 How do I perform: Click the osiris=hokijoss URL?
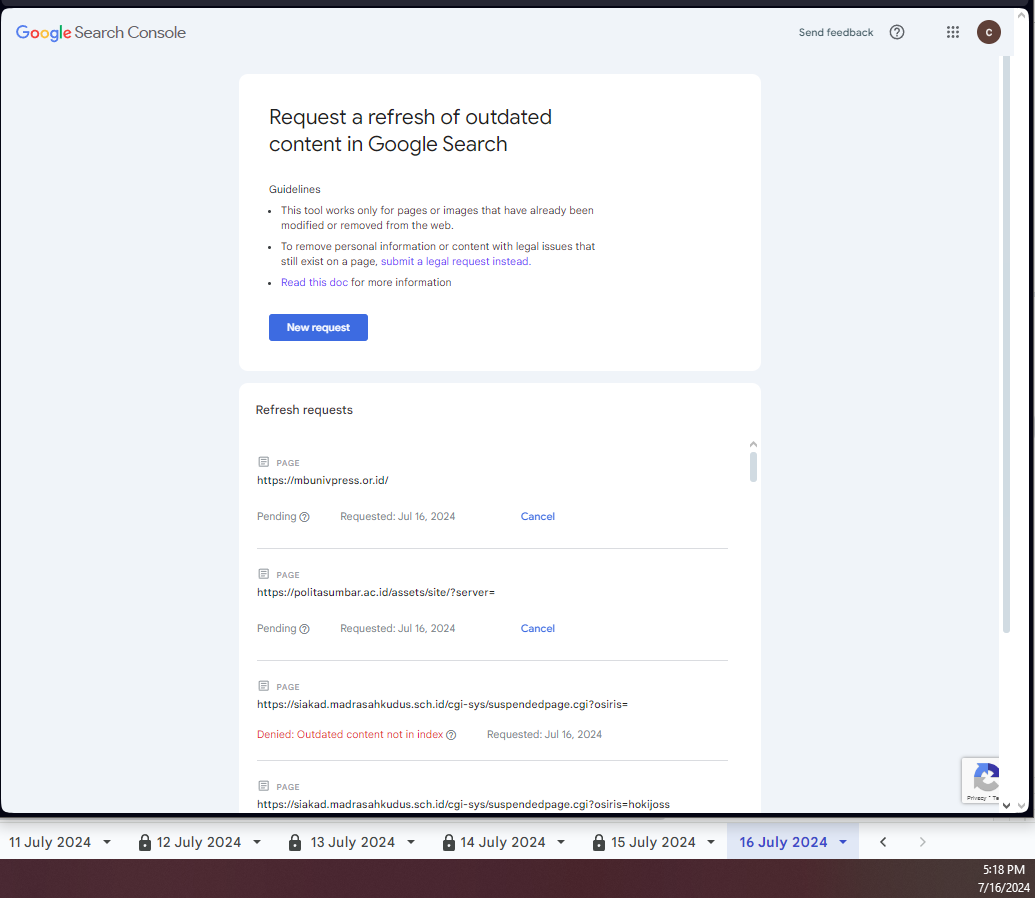tap(463, 804)
